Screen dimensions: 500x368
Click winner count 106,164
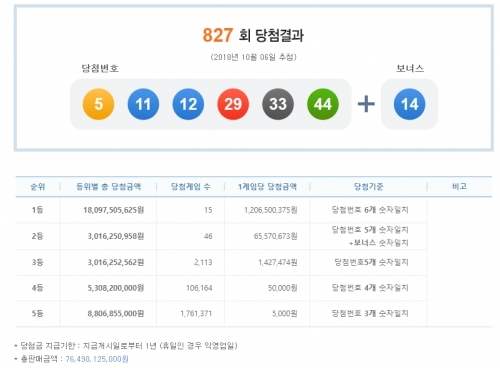point(199,288)
